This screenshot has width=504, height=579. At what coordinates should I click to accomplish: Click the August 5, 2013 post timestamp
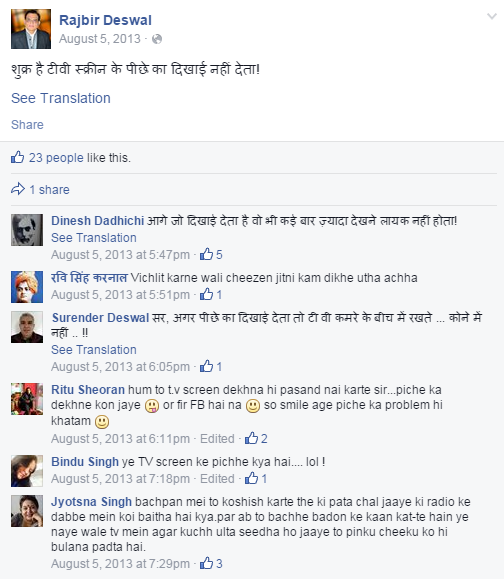pos(100,39)
